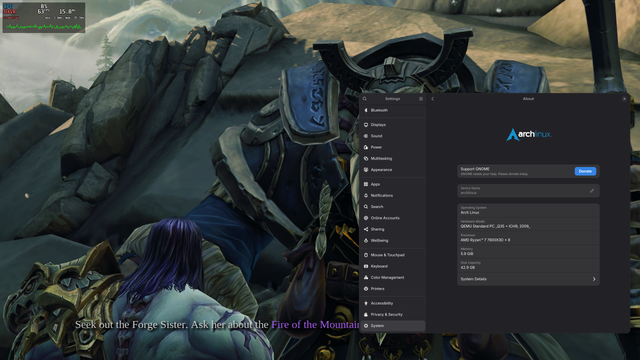
Task: Open Bluetooth settings from the sidebar
Action: [x=393, y=110]
